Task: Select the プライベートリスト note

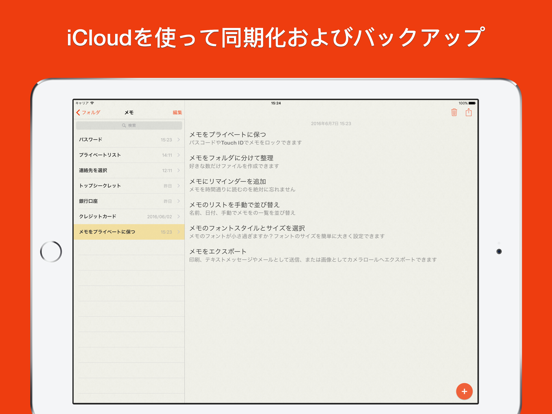Action: tap(129, 155)
